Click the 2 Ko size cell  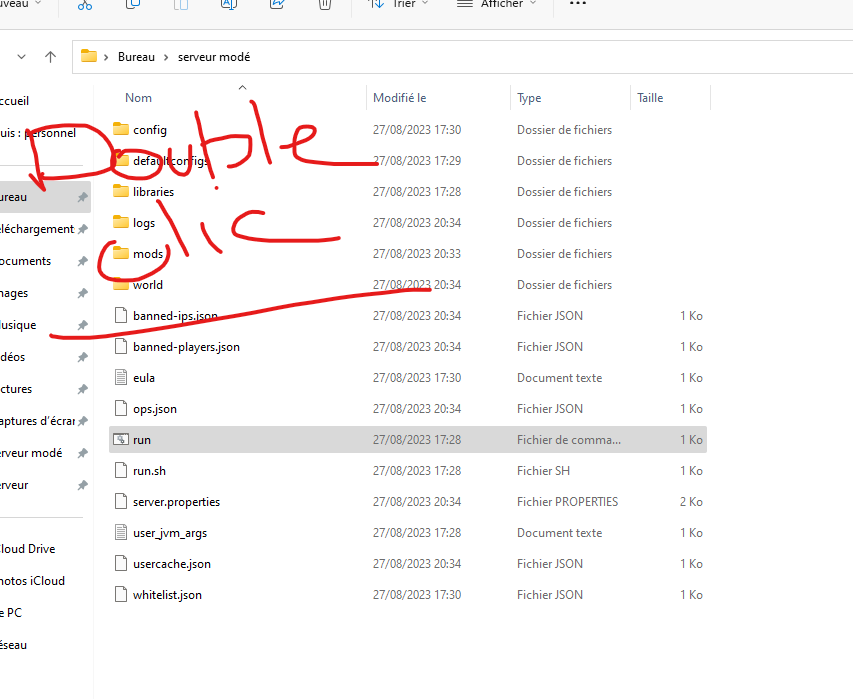691,502
